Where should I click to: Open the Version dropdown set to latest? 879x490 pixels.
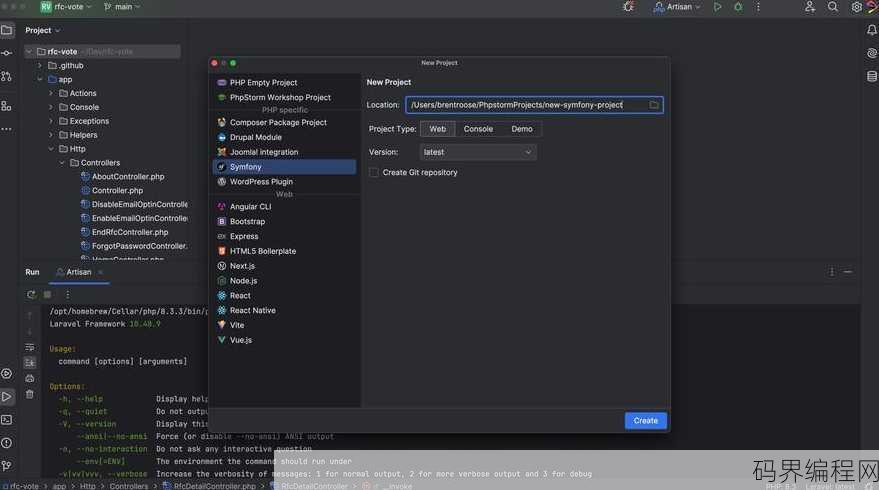pyautogui.click(x=478, y=152)
